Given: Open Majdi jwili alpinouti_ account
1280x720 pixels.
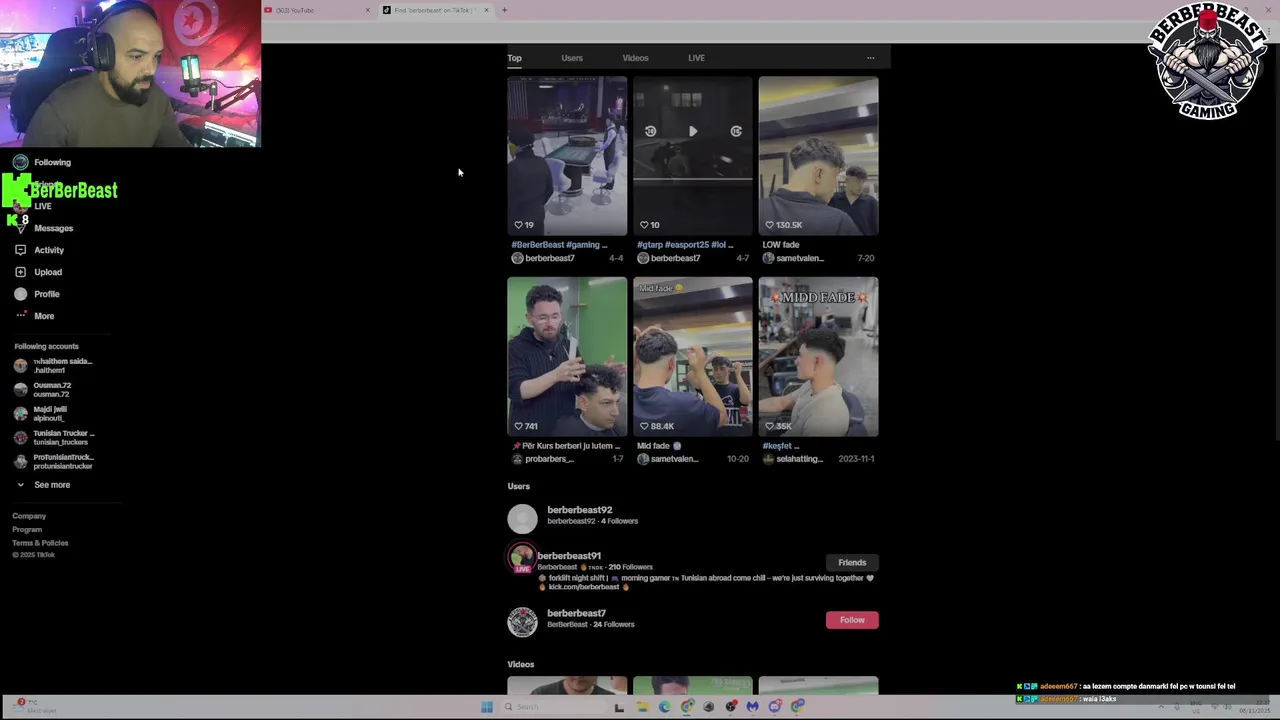Looking at the screenshot, I should (41, 414).
